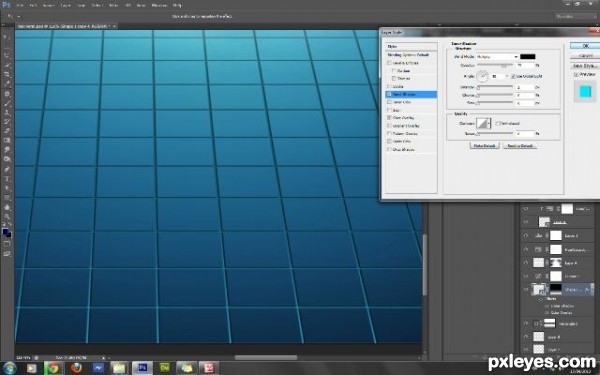Select the Spot Healing Brush tool

tap(7, 94)
